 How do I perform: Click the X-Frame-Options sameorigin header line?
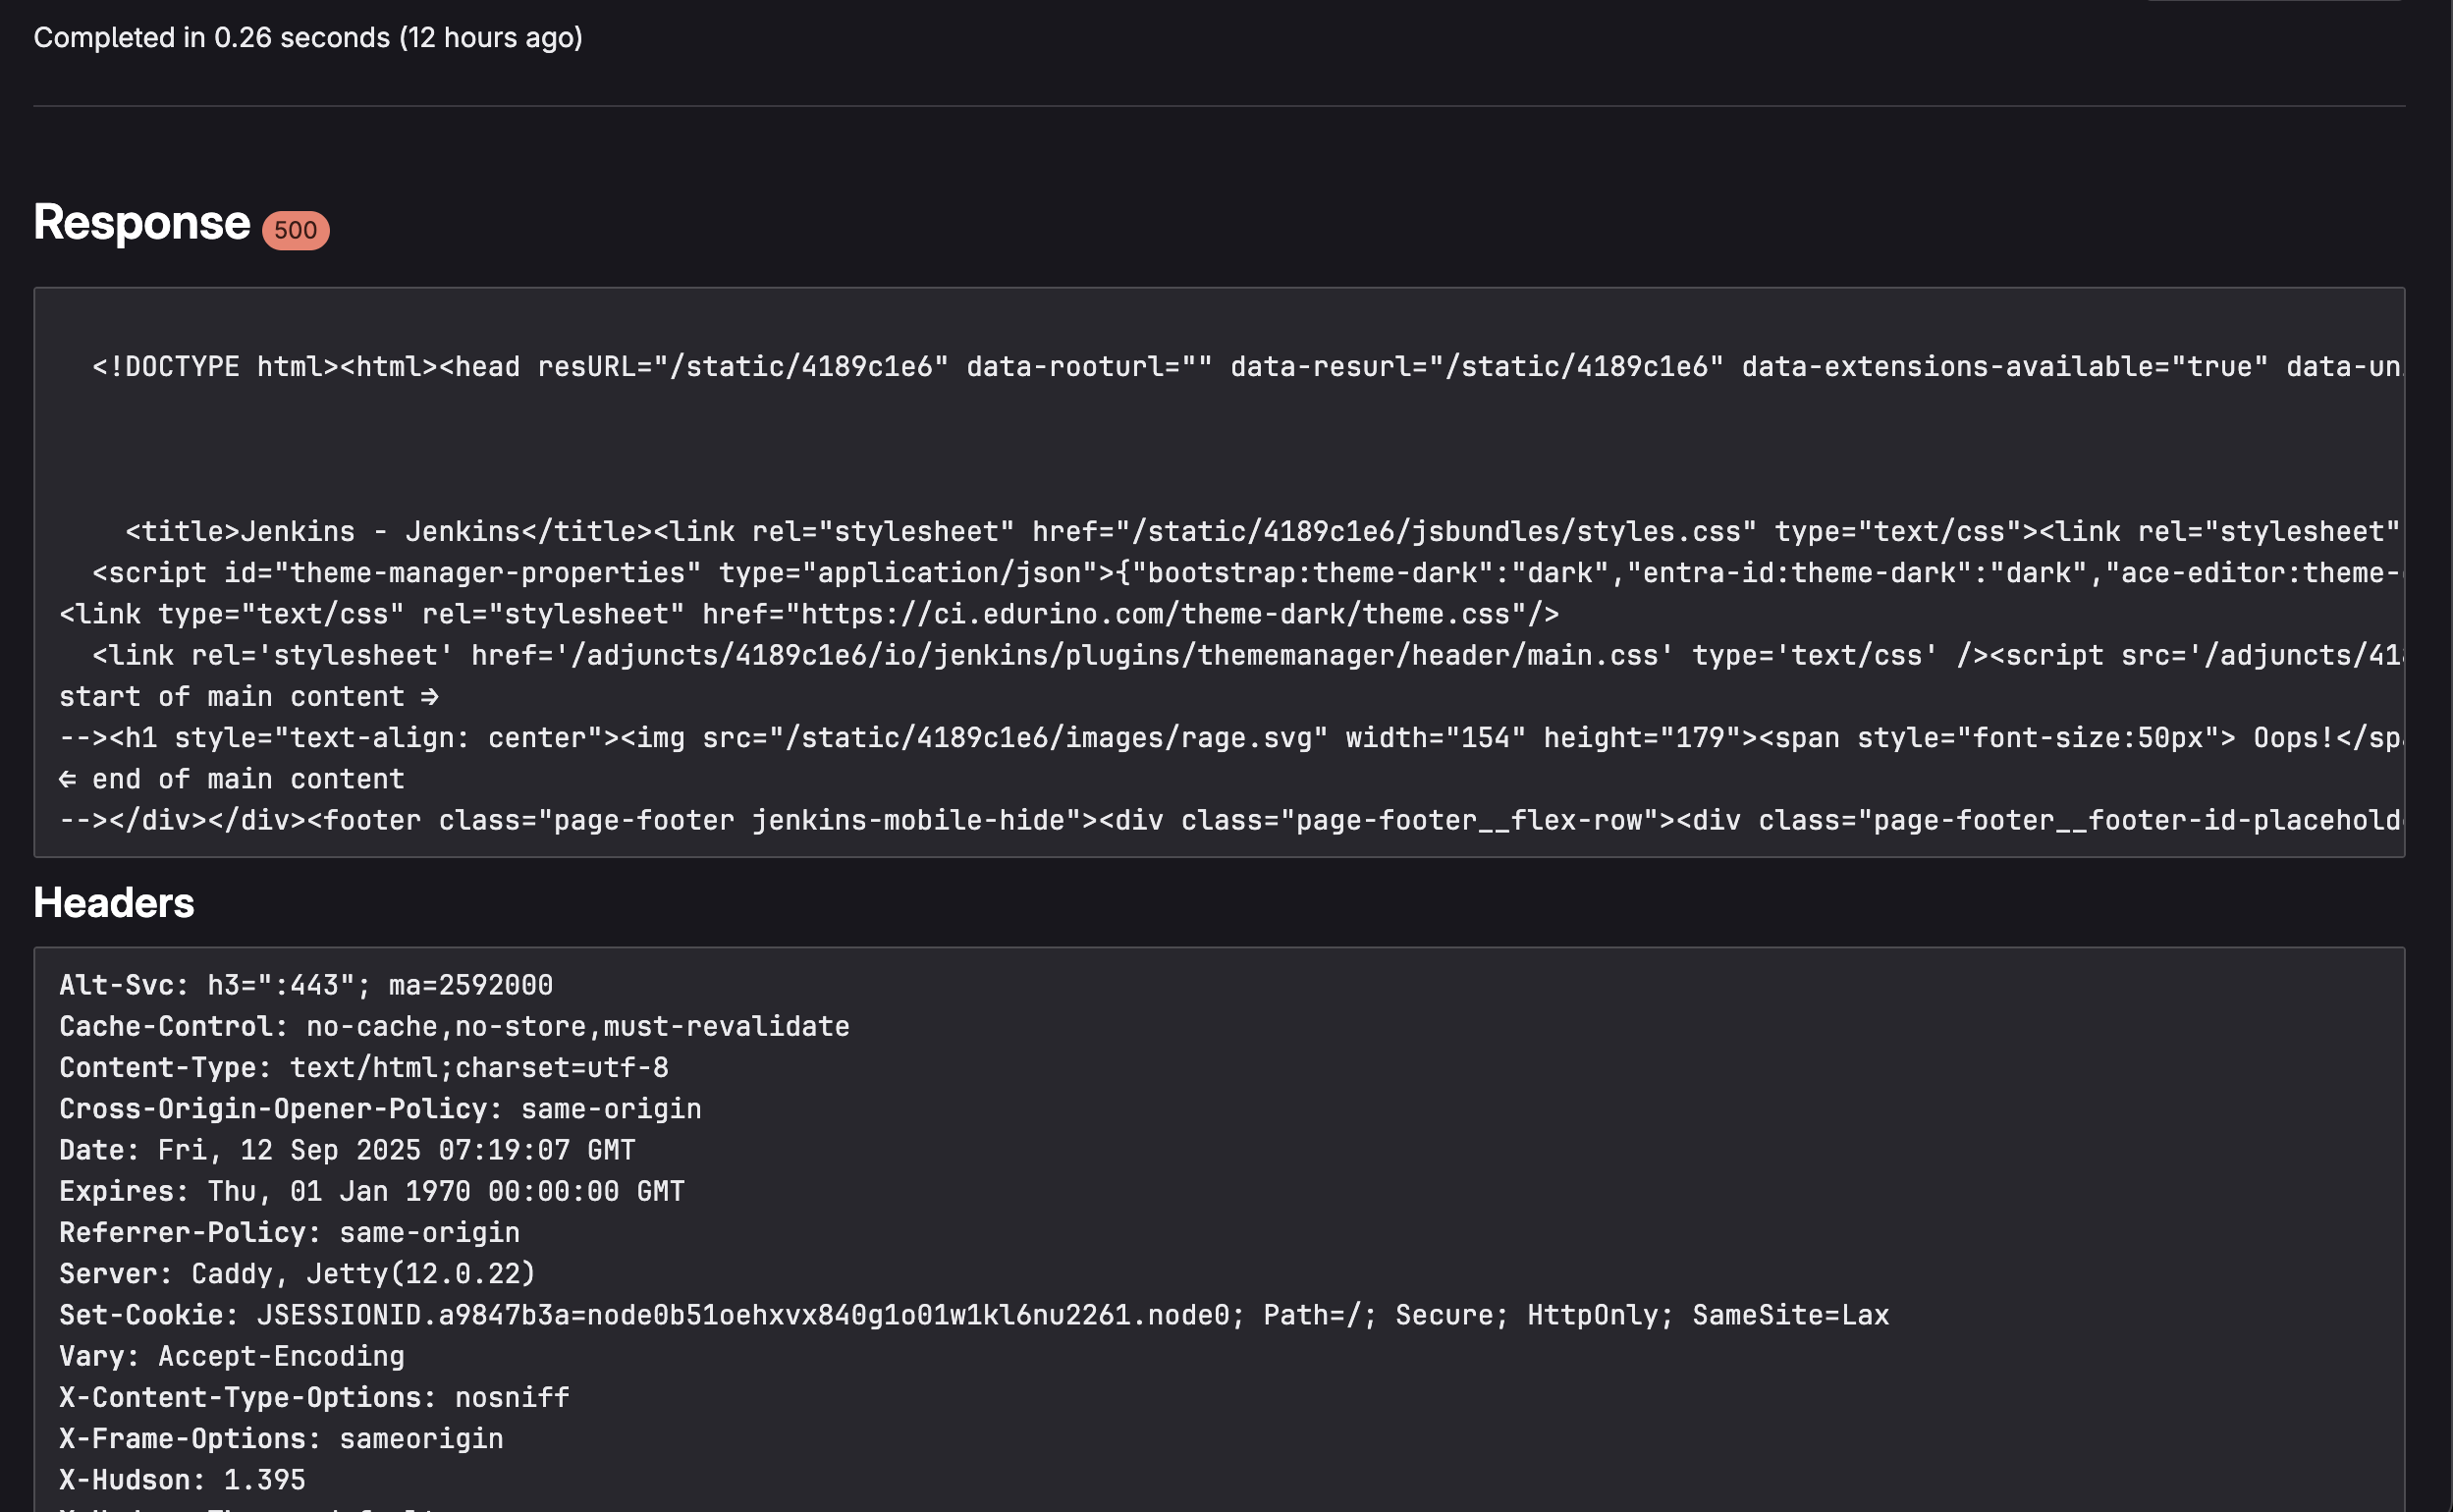[281, 1438]
